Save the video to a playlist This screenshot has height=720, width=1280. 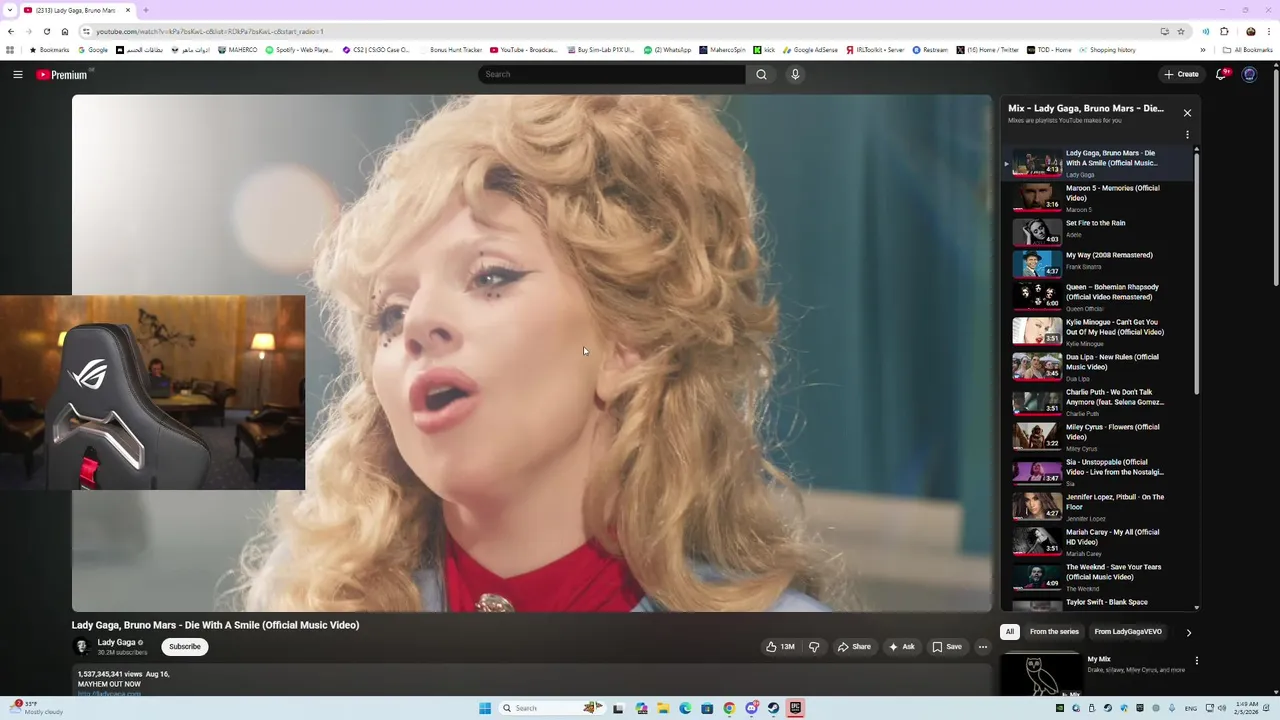pos(947,647)
